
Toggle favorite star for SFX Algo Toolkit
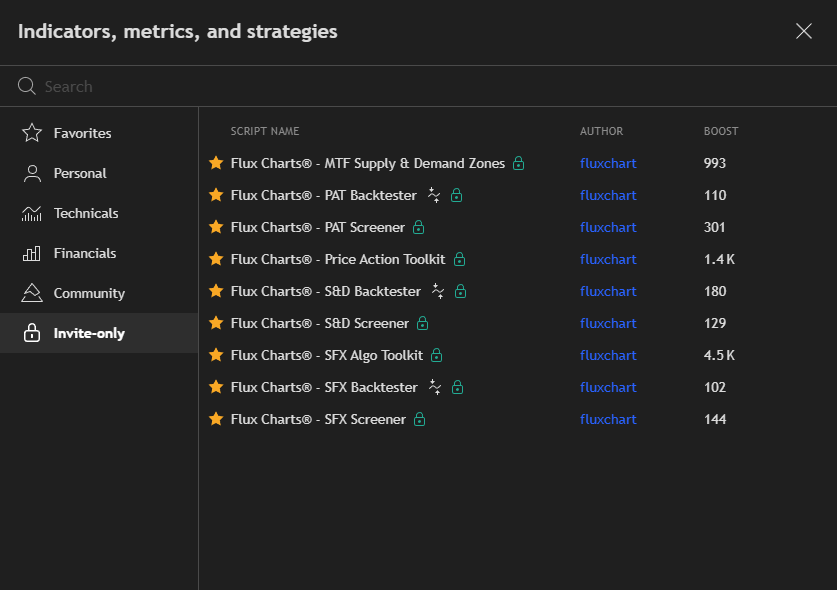point(216,355)
